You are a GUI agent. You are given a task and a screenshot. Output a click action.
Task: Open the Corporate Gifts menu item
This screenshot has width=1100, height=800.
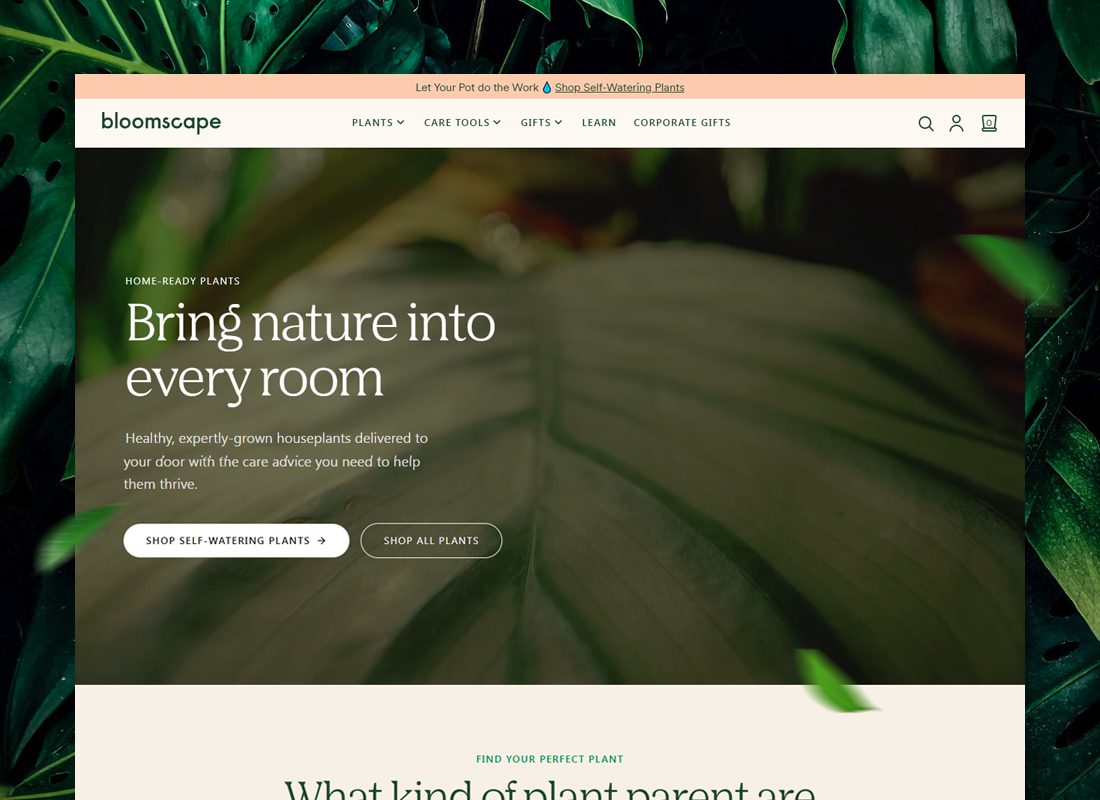pyautogui.click(x=682, y=122)
